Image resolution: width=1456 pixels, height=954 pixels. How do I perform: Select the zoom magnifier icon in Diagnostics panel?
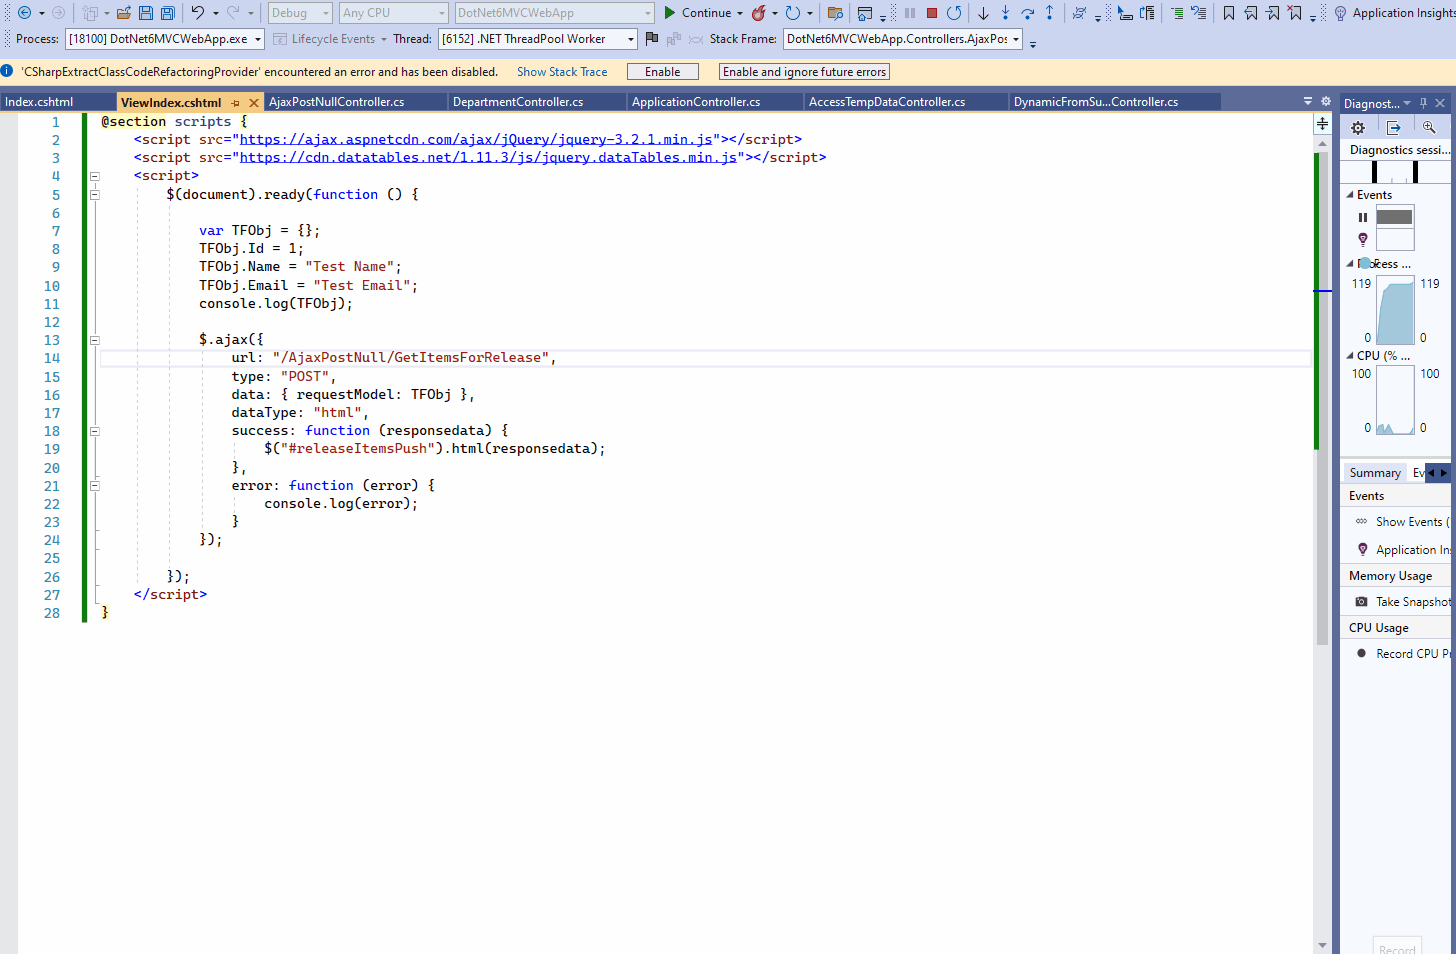[x=1429, y=127]
